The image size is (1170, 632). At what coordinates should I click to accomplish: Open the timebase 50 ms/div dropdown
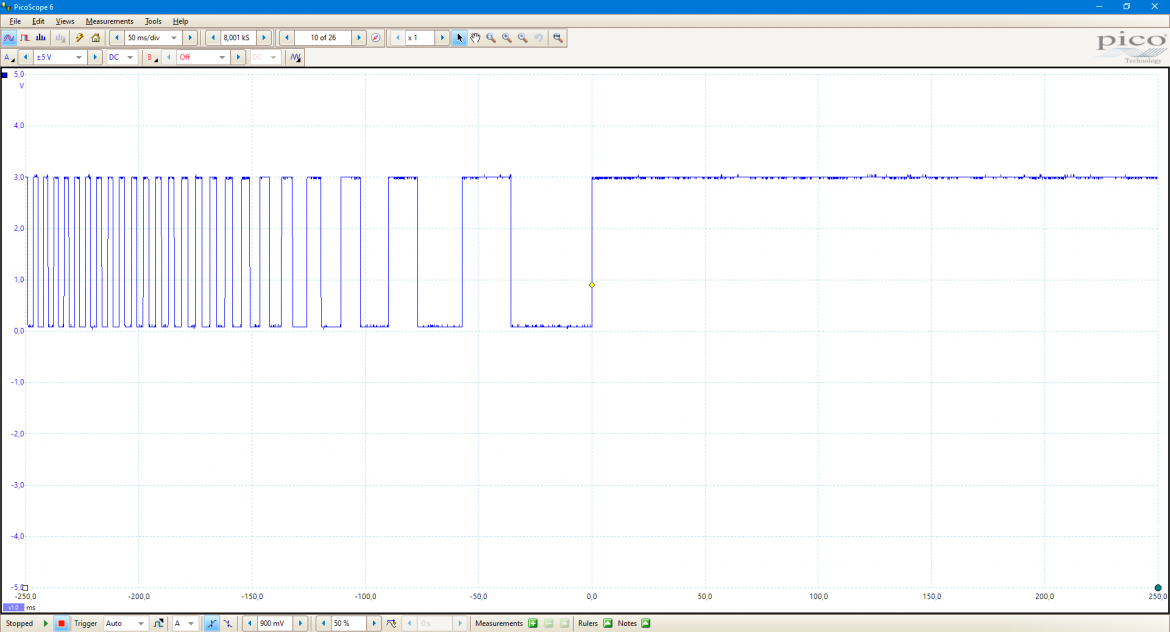point(173,37)
